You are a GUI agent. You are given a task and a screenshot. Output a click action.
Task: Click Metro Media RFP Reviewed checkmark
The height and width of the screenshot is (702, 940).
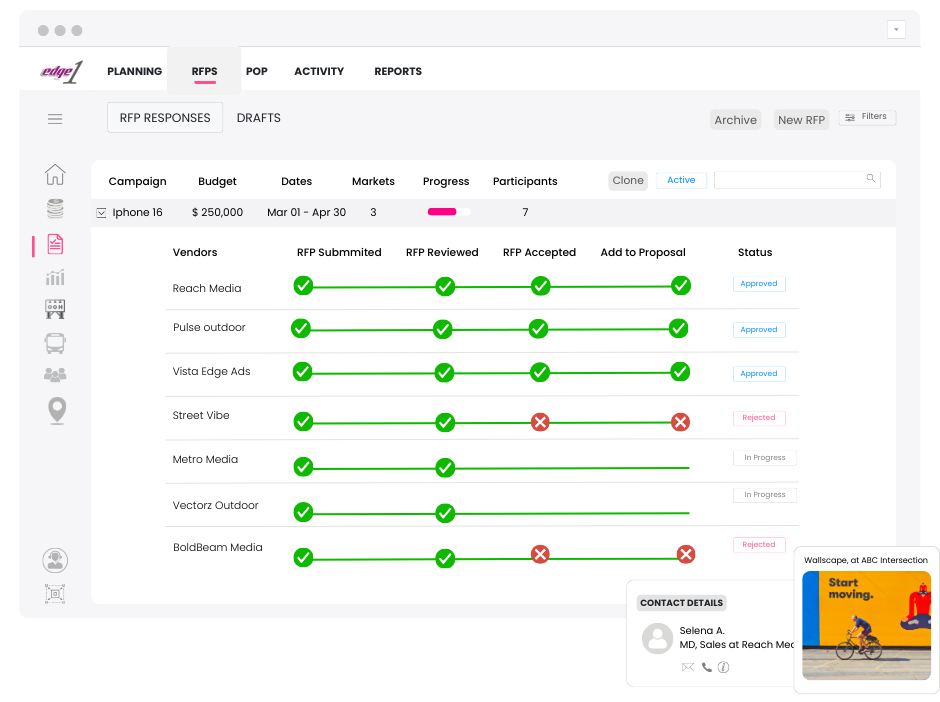point(445,468)
